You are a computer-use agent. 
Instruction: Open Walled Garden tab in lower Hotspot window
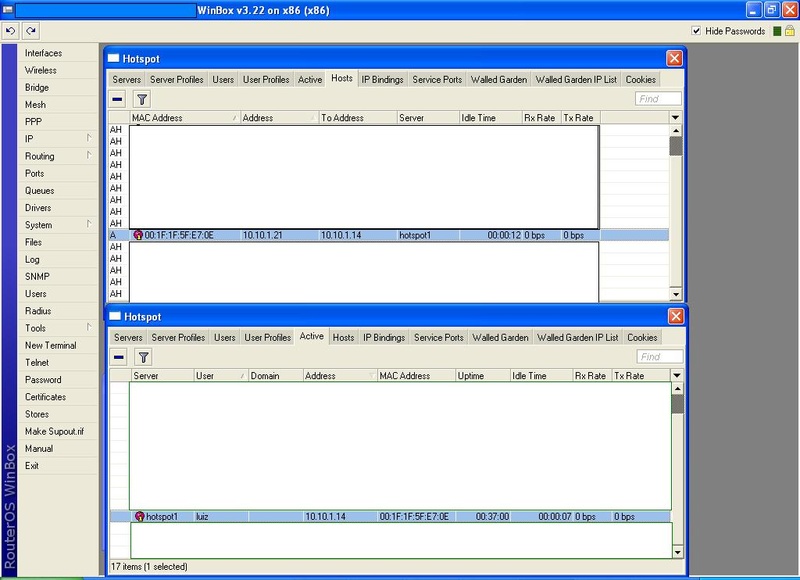[x=500, y=337]
